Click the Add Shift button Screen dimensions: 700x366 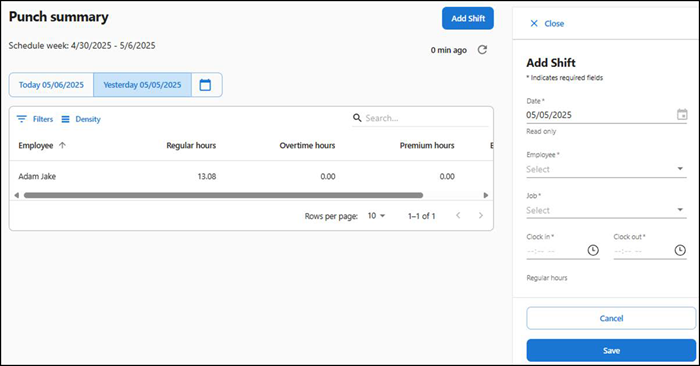(468, 18)
